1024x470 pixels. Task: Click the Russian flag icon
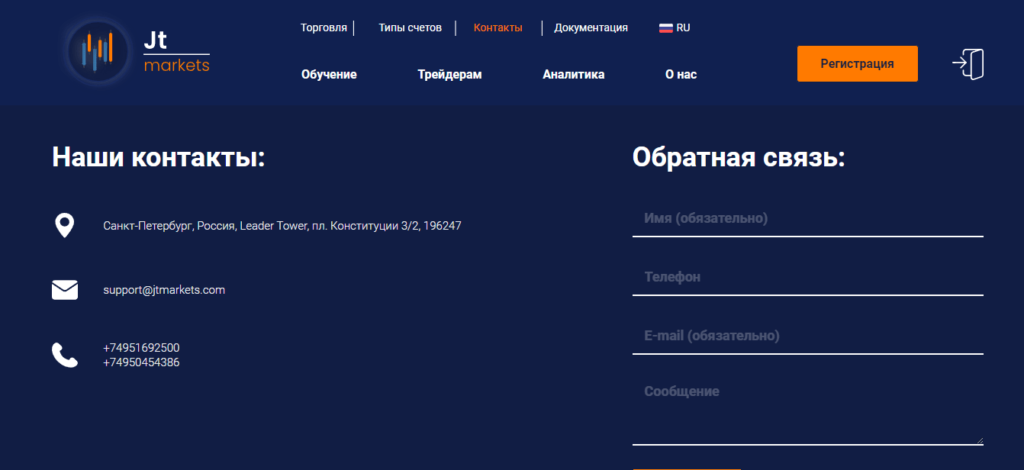(665, 28)
